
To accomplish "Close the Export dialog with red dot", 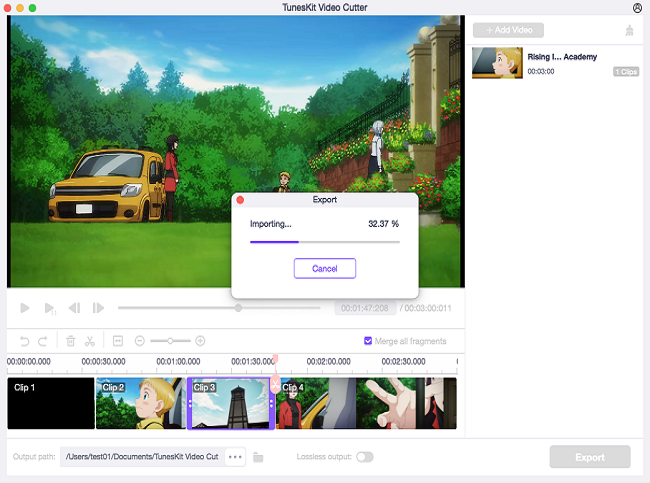I will coord(240,200).
